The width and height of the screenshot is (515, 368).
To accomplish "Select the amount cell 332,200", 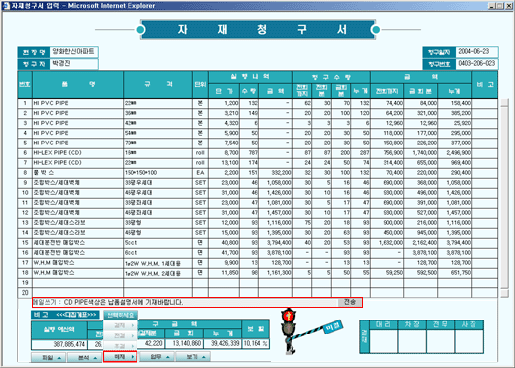I will (x=275, y=173).
